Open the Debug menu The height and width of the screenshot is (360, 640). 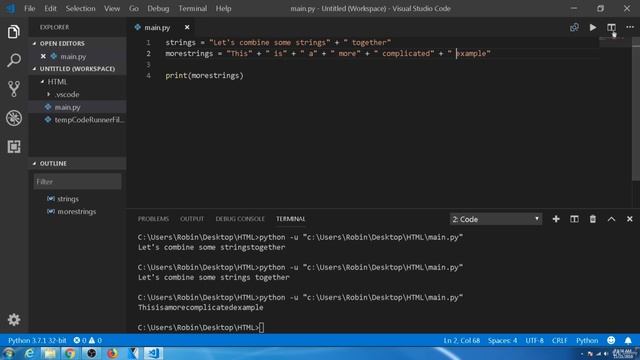[158, 9]
